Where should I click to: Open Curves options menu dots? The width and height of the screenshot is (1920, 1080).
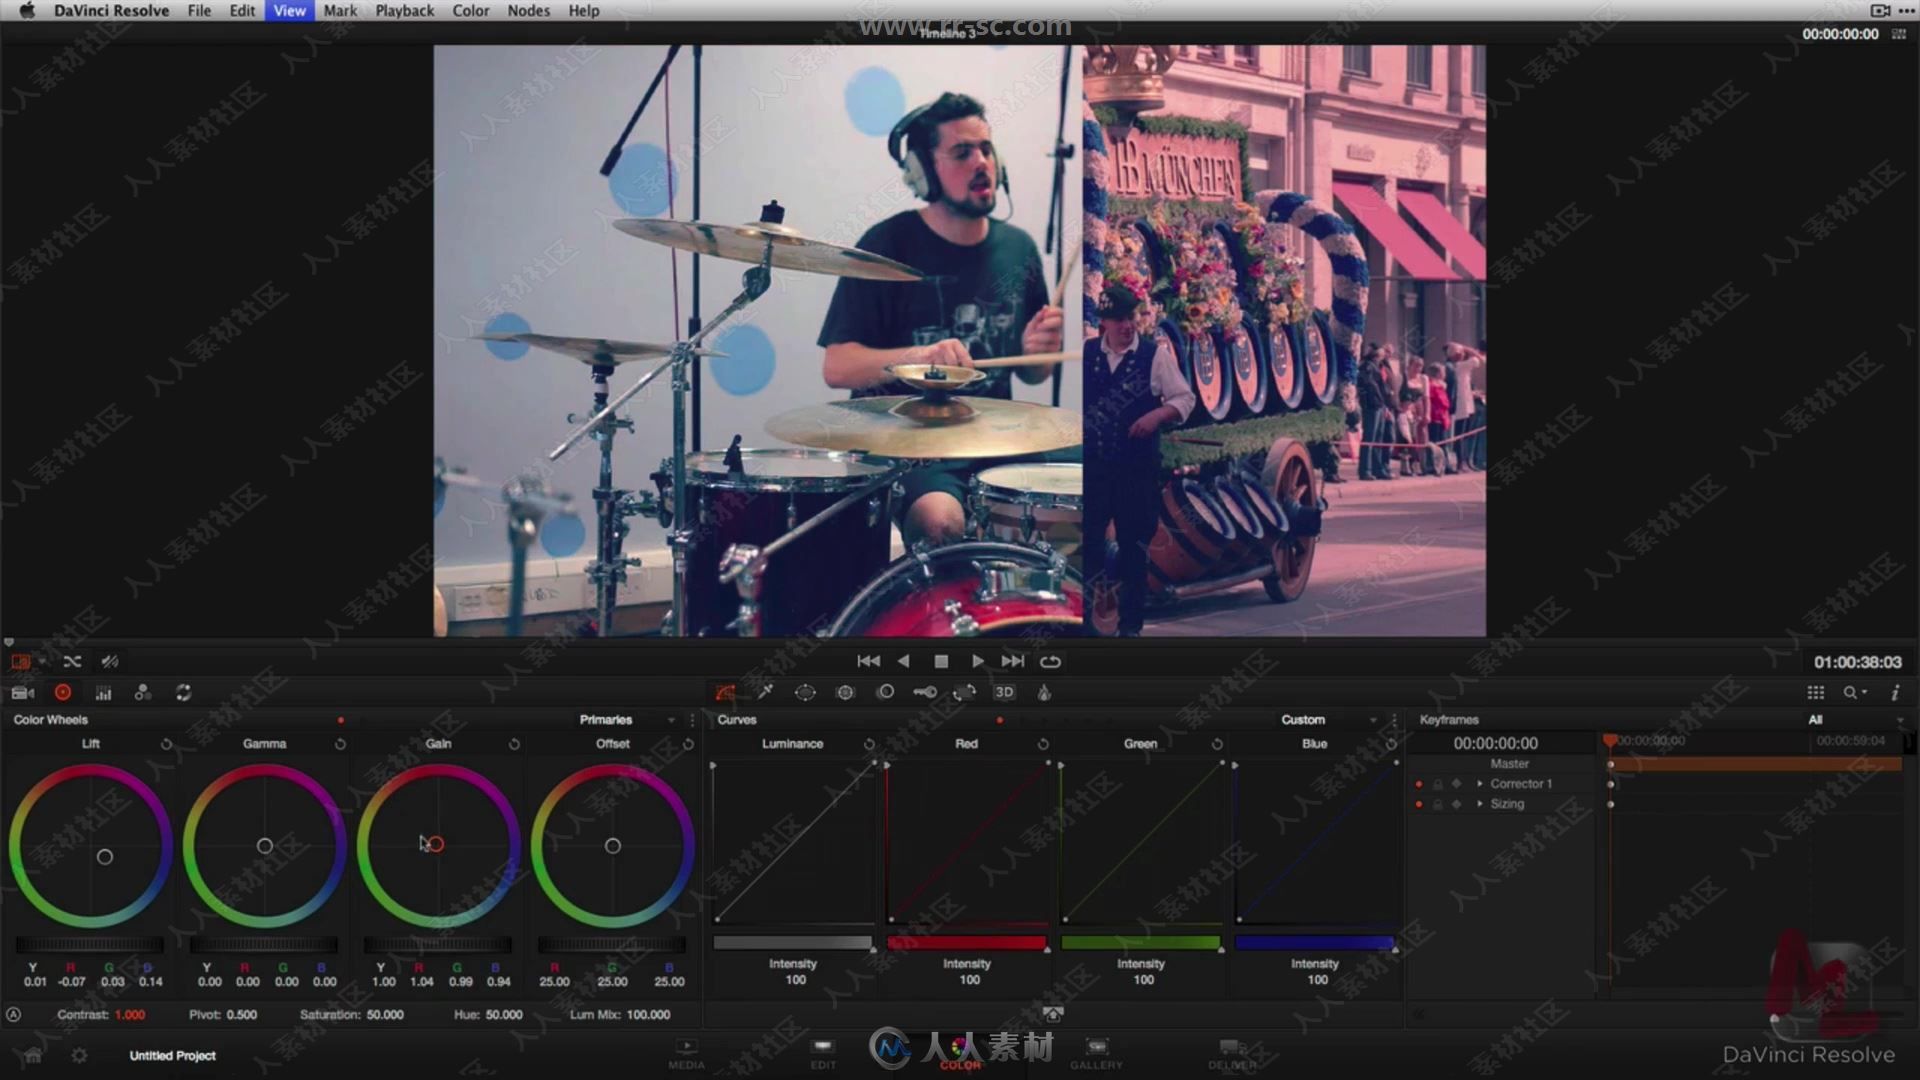coord(1394,720)
